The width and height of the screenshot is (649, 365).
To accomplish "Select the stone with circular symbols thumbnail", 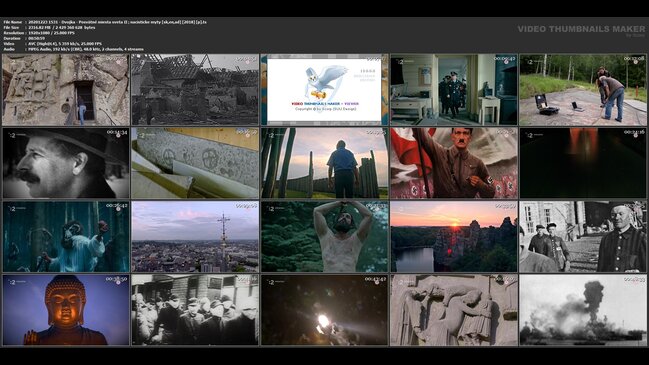I will 195,163.
